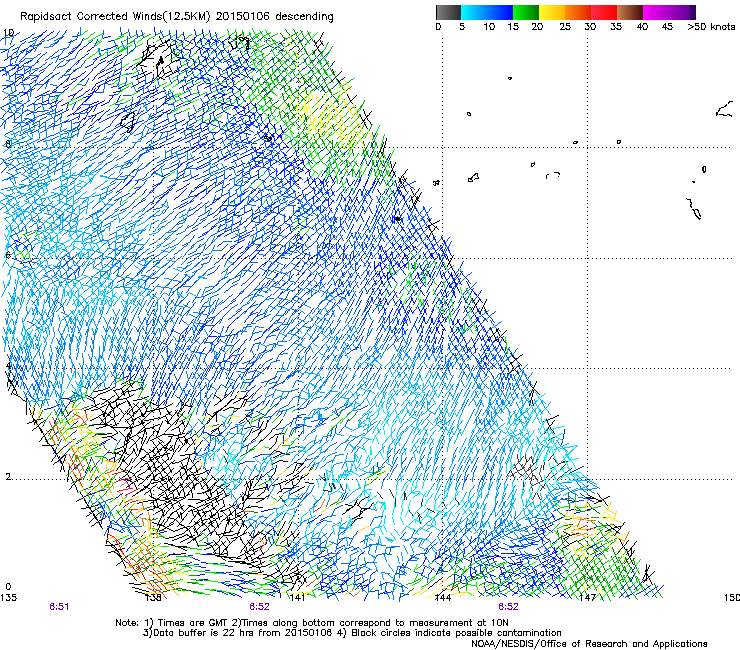Image resolution: width=740 pixels, height=650 pixels.
Task: Click latitude label '8' on left axis
Action: pyautogui.click(x=8, y=144)
